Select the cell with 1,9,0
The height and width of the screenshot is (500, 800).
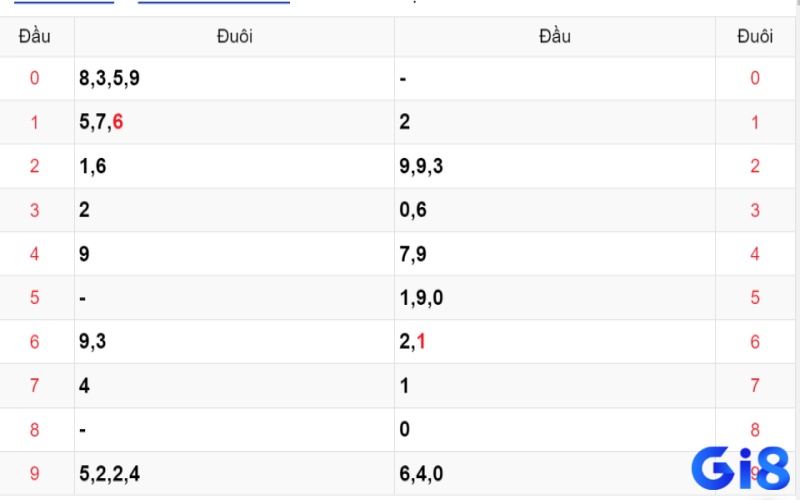tap(555, 298)
